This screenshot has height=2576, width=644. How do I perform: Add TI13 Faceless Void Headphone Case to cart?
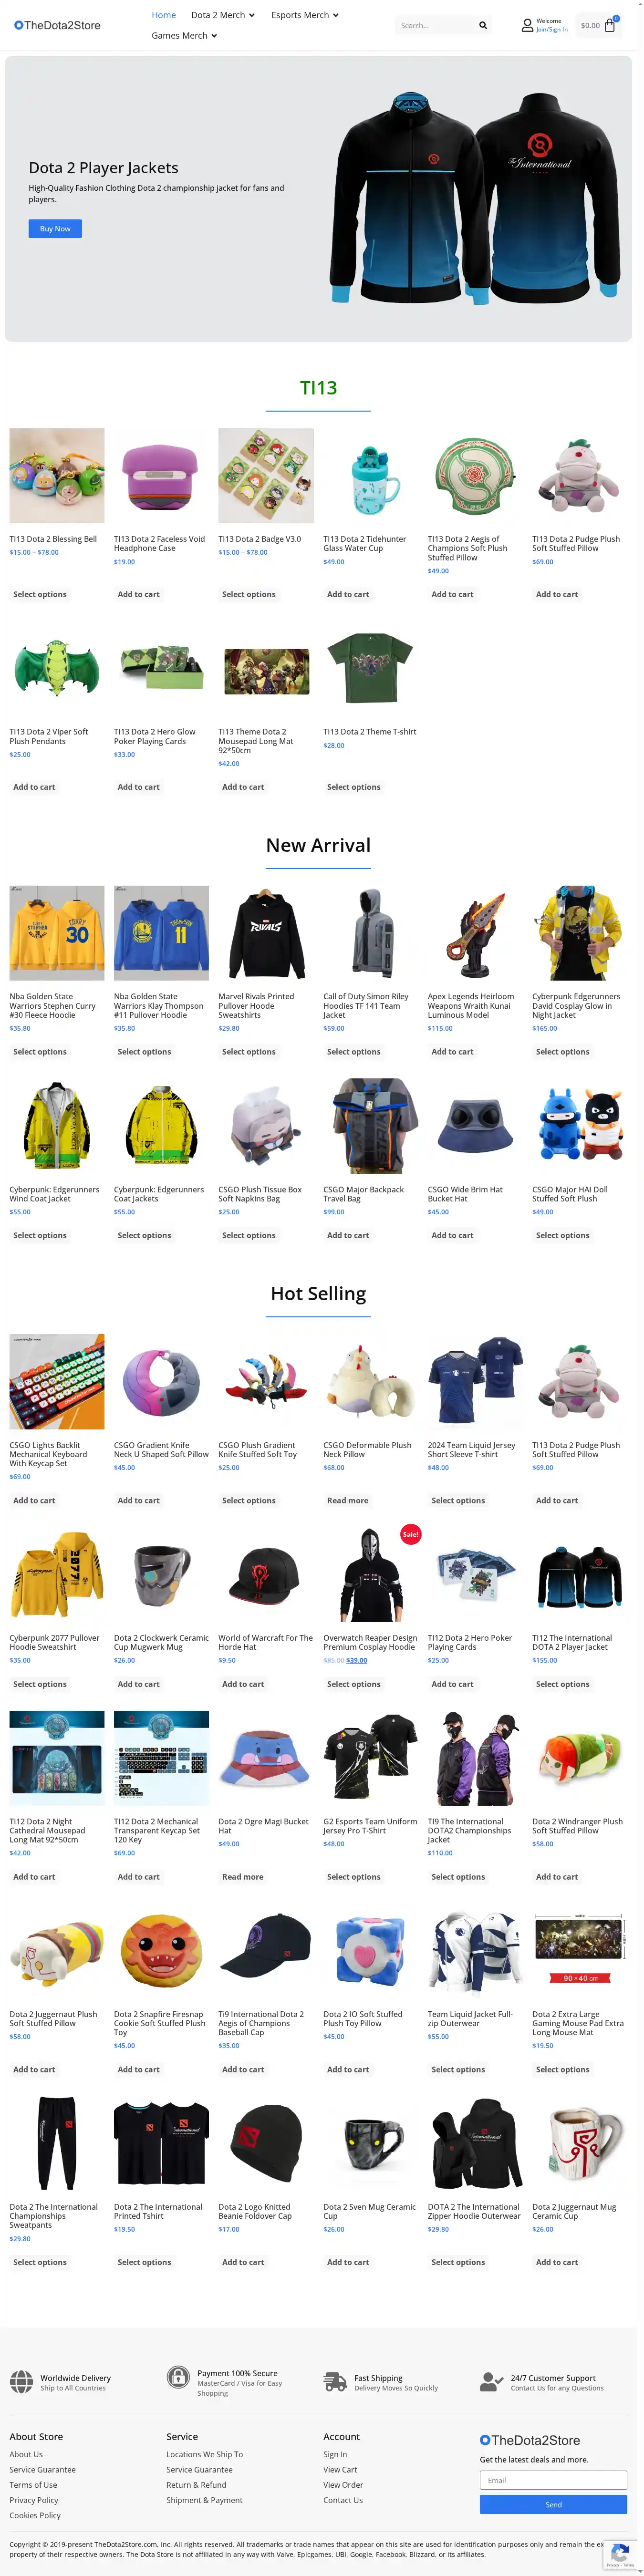click(138, 594)
